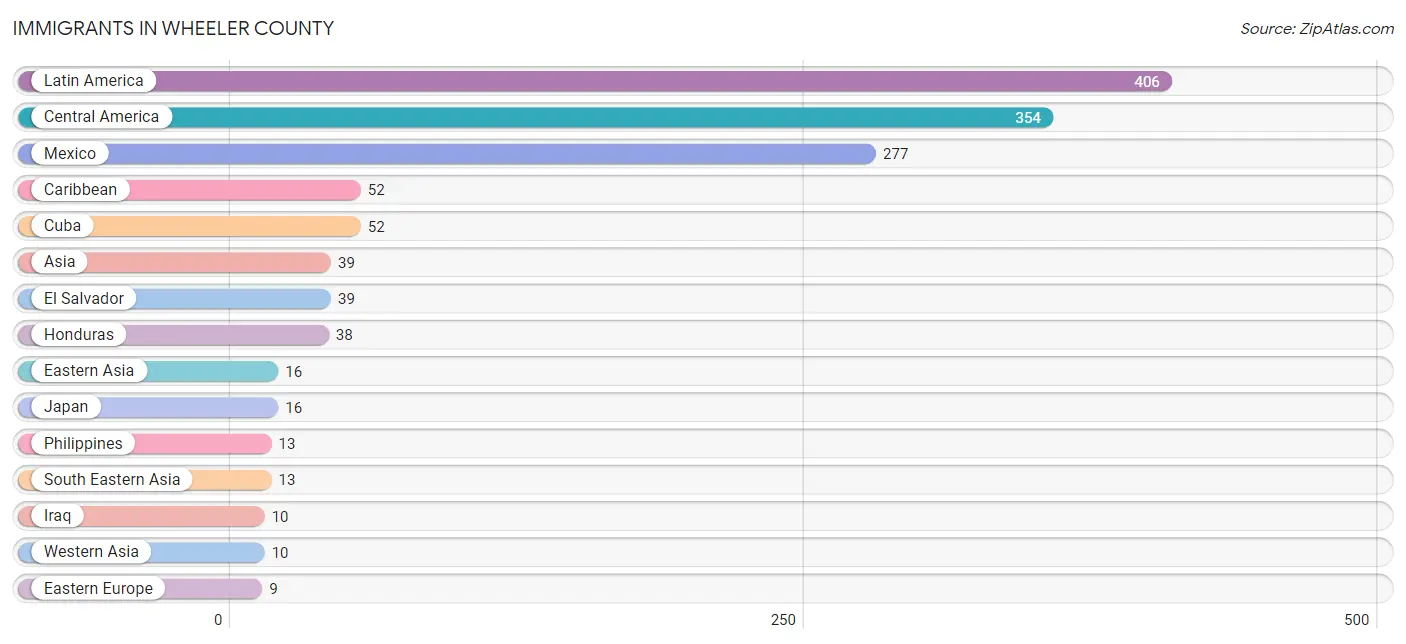Click the Japan bar label
The image size is (1406, 644).
tap(66, 407)
